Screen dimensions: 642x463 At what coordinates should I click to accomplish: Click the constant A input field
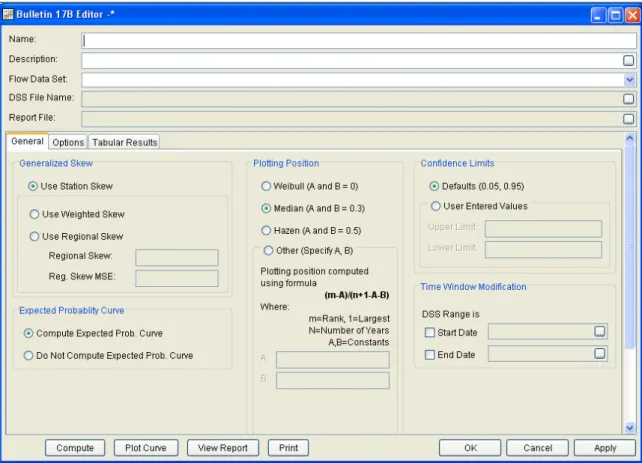tap(333, 360)
